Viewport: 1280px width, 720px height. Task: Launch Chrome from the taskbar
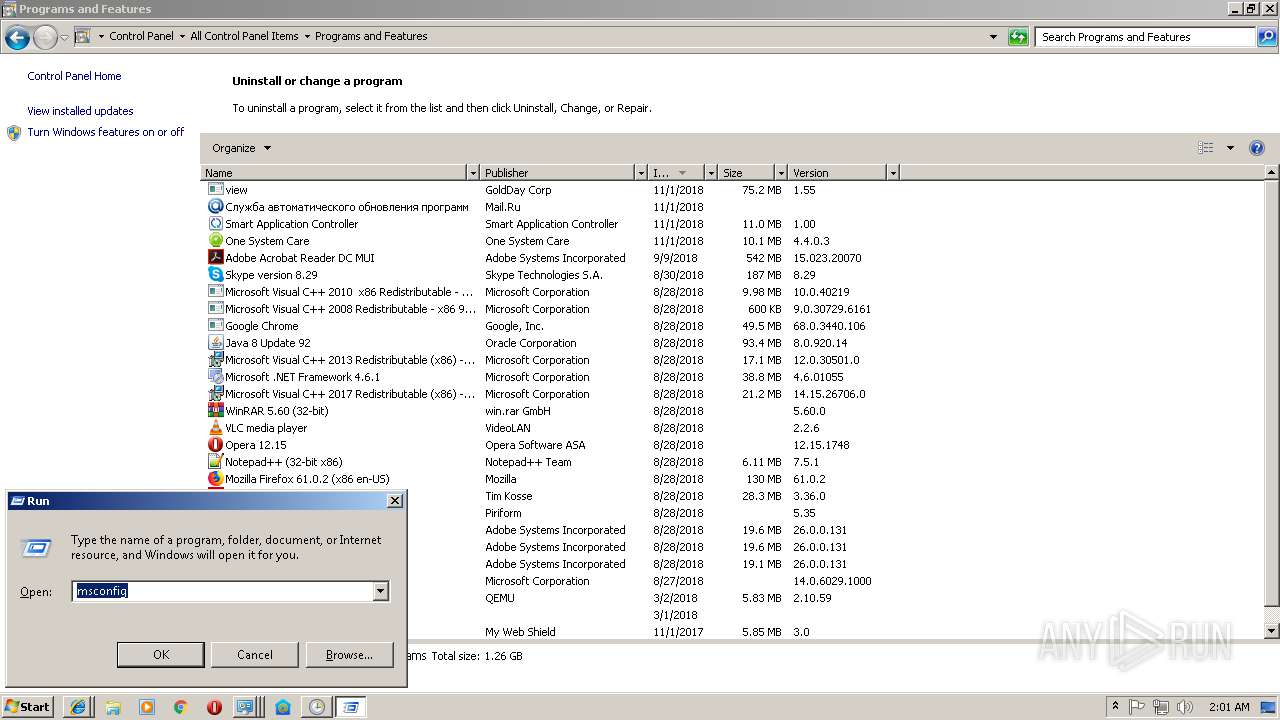pos(181,707)
